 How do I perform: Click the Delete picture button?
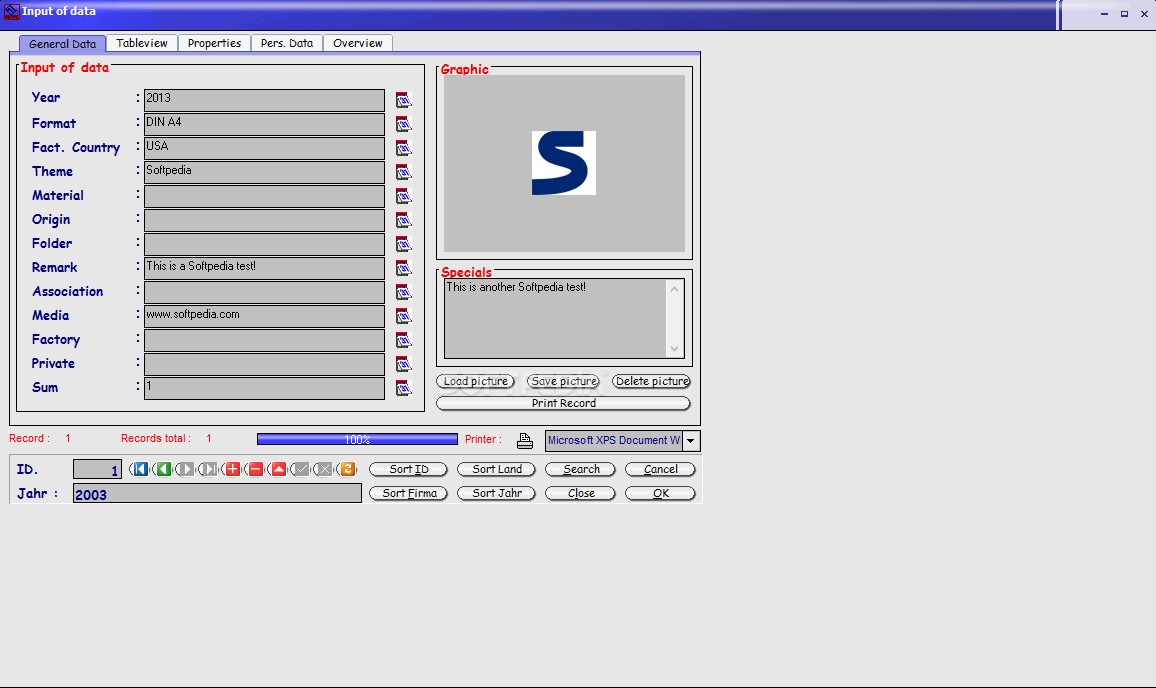tap(652, 381)
